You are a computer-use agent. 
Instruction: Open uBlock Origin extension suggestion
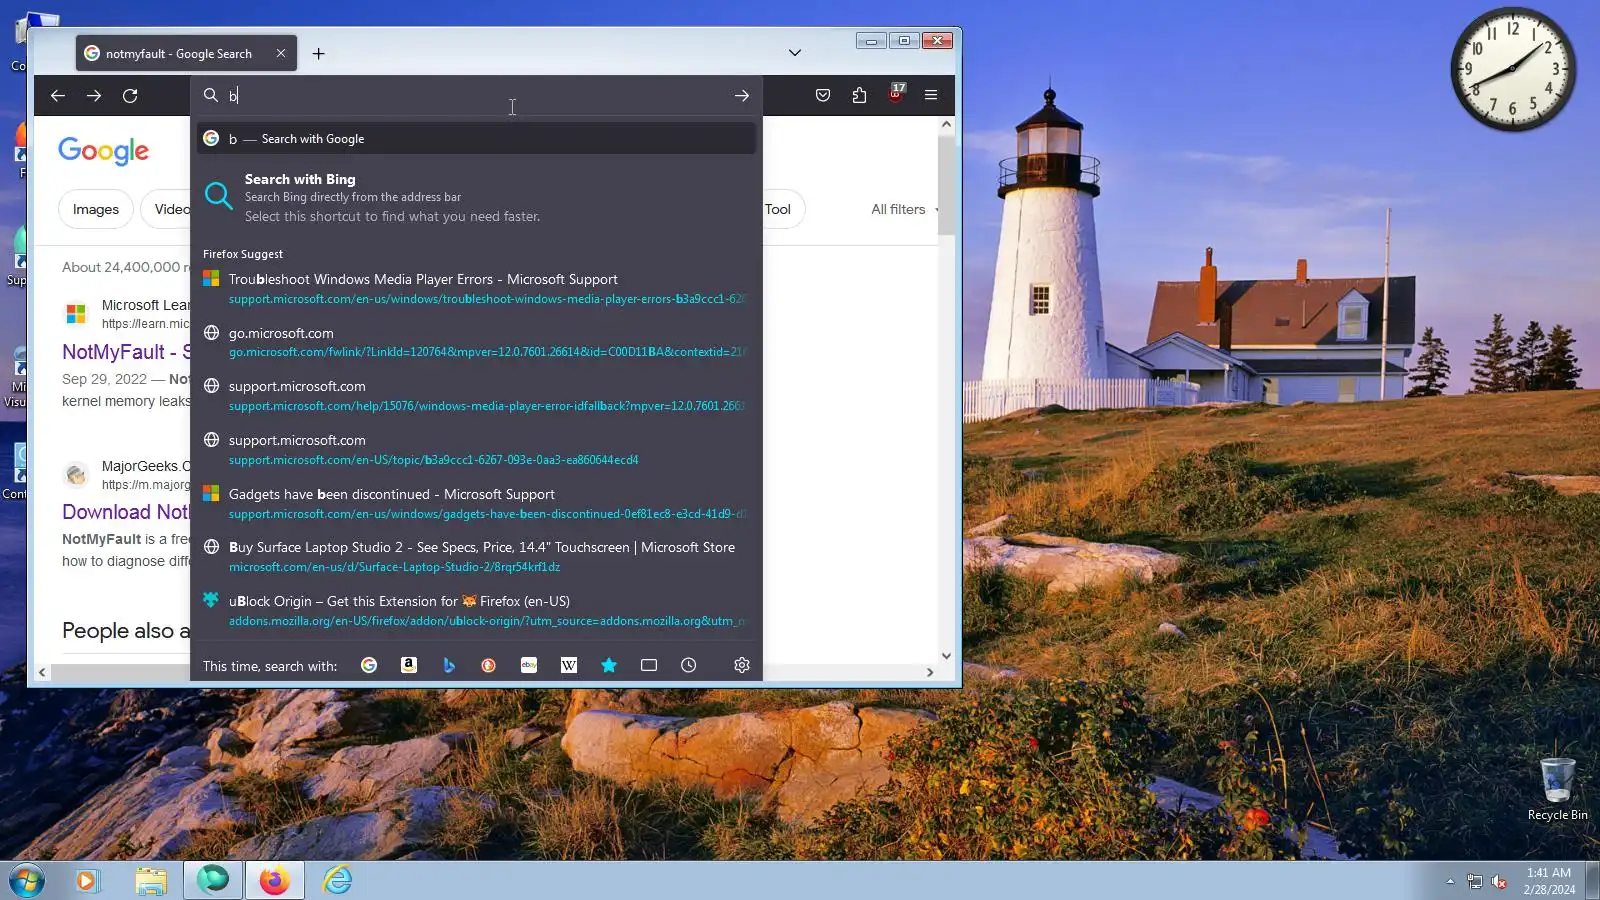[476, 611]
